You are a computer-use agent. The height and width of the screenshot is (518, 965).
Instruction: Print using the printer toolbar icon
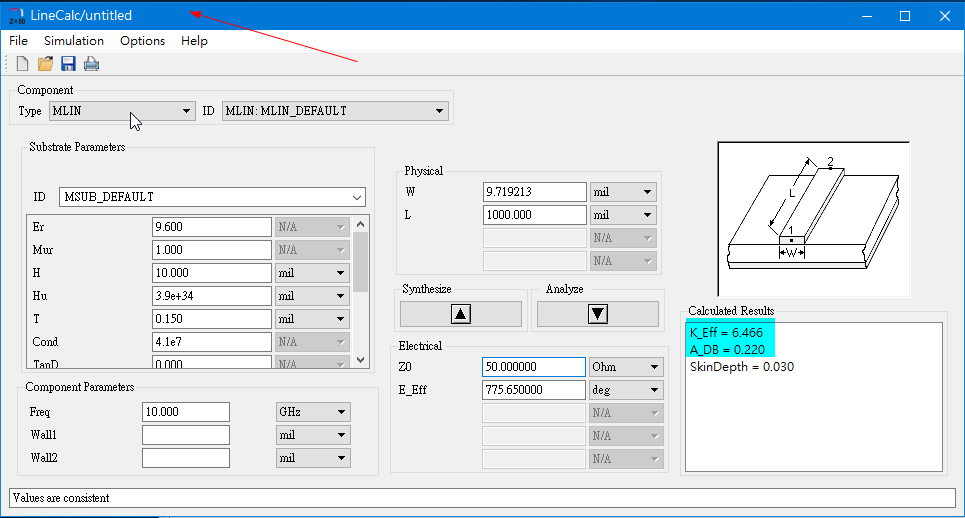click(91, 63)
